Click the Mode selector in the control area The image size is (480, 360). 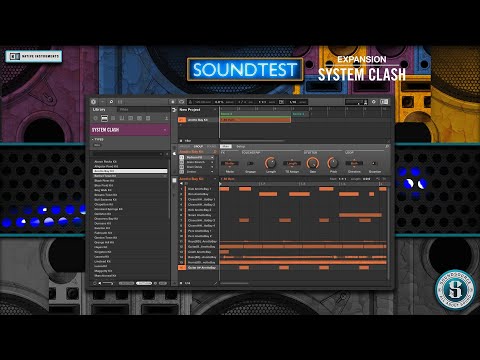click(230, 163)
